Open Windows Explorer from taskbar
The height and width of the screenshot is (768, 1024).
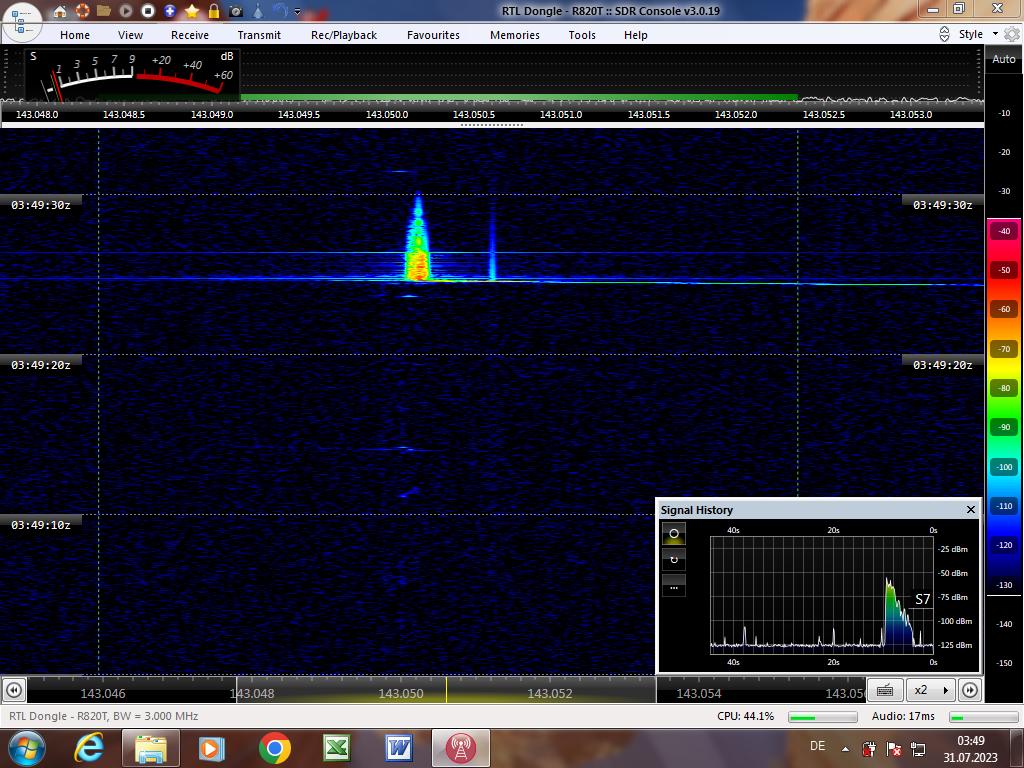coord(150,748)
